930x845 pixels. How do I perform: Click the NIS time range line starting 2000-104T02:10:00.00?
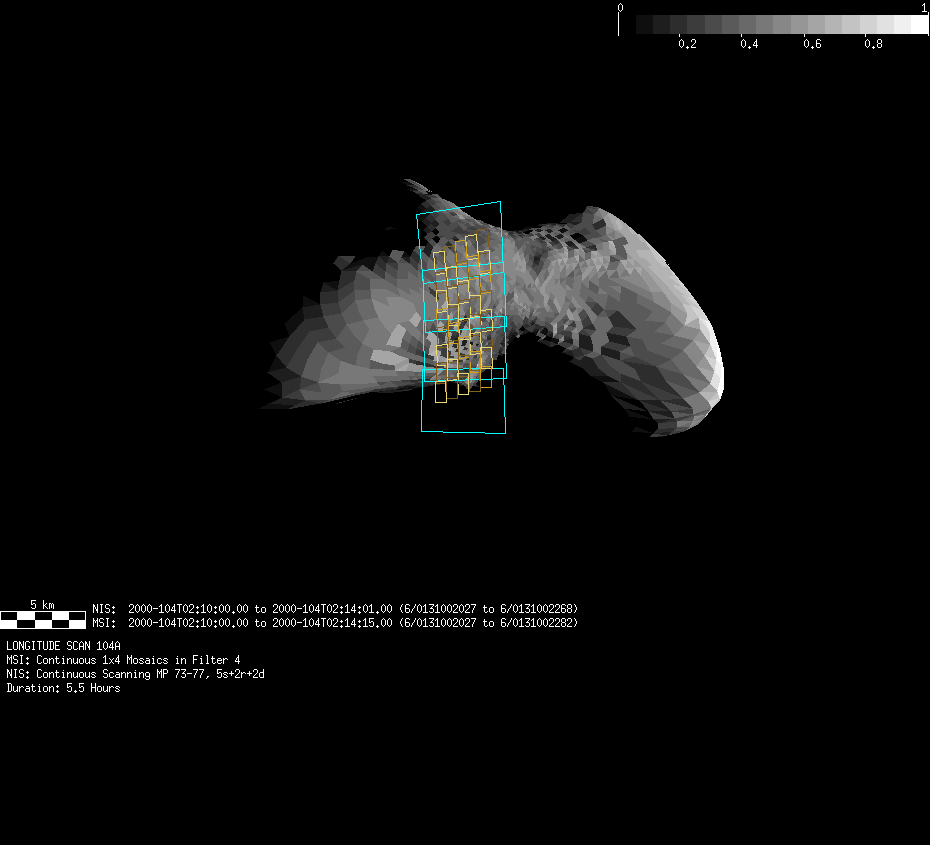point(335,609)
